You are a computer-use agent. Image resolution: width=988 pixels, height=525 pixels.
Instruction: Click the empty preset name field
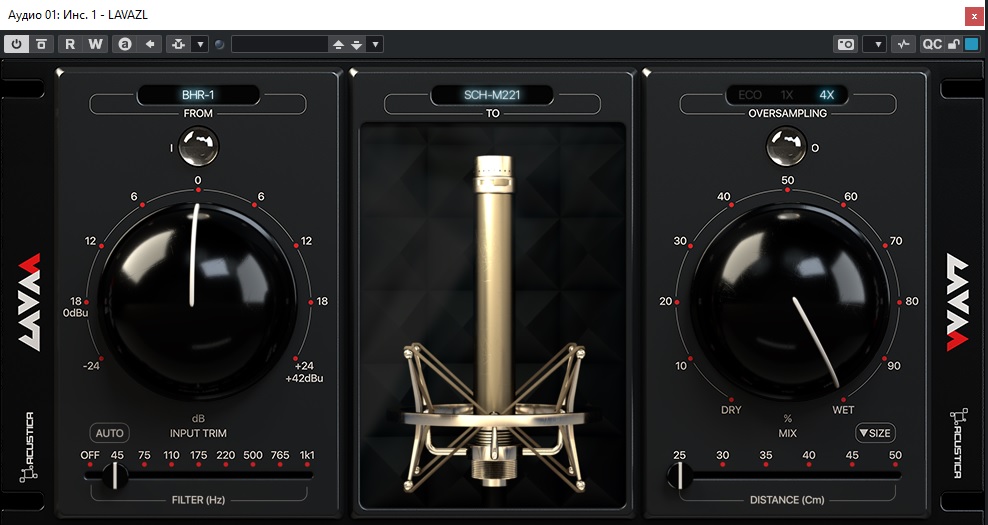(280, 44)
